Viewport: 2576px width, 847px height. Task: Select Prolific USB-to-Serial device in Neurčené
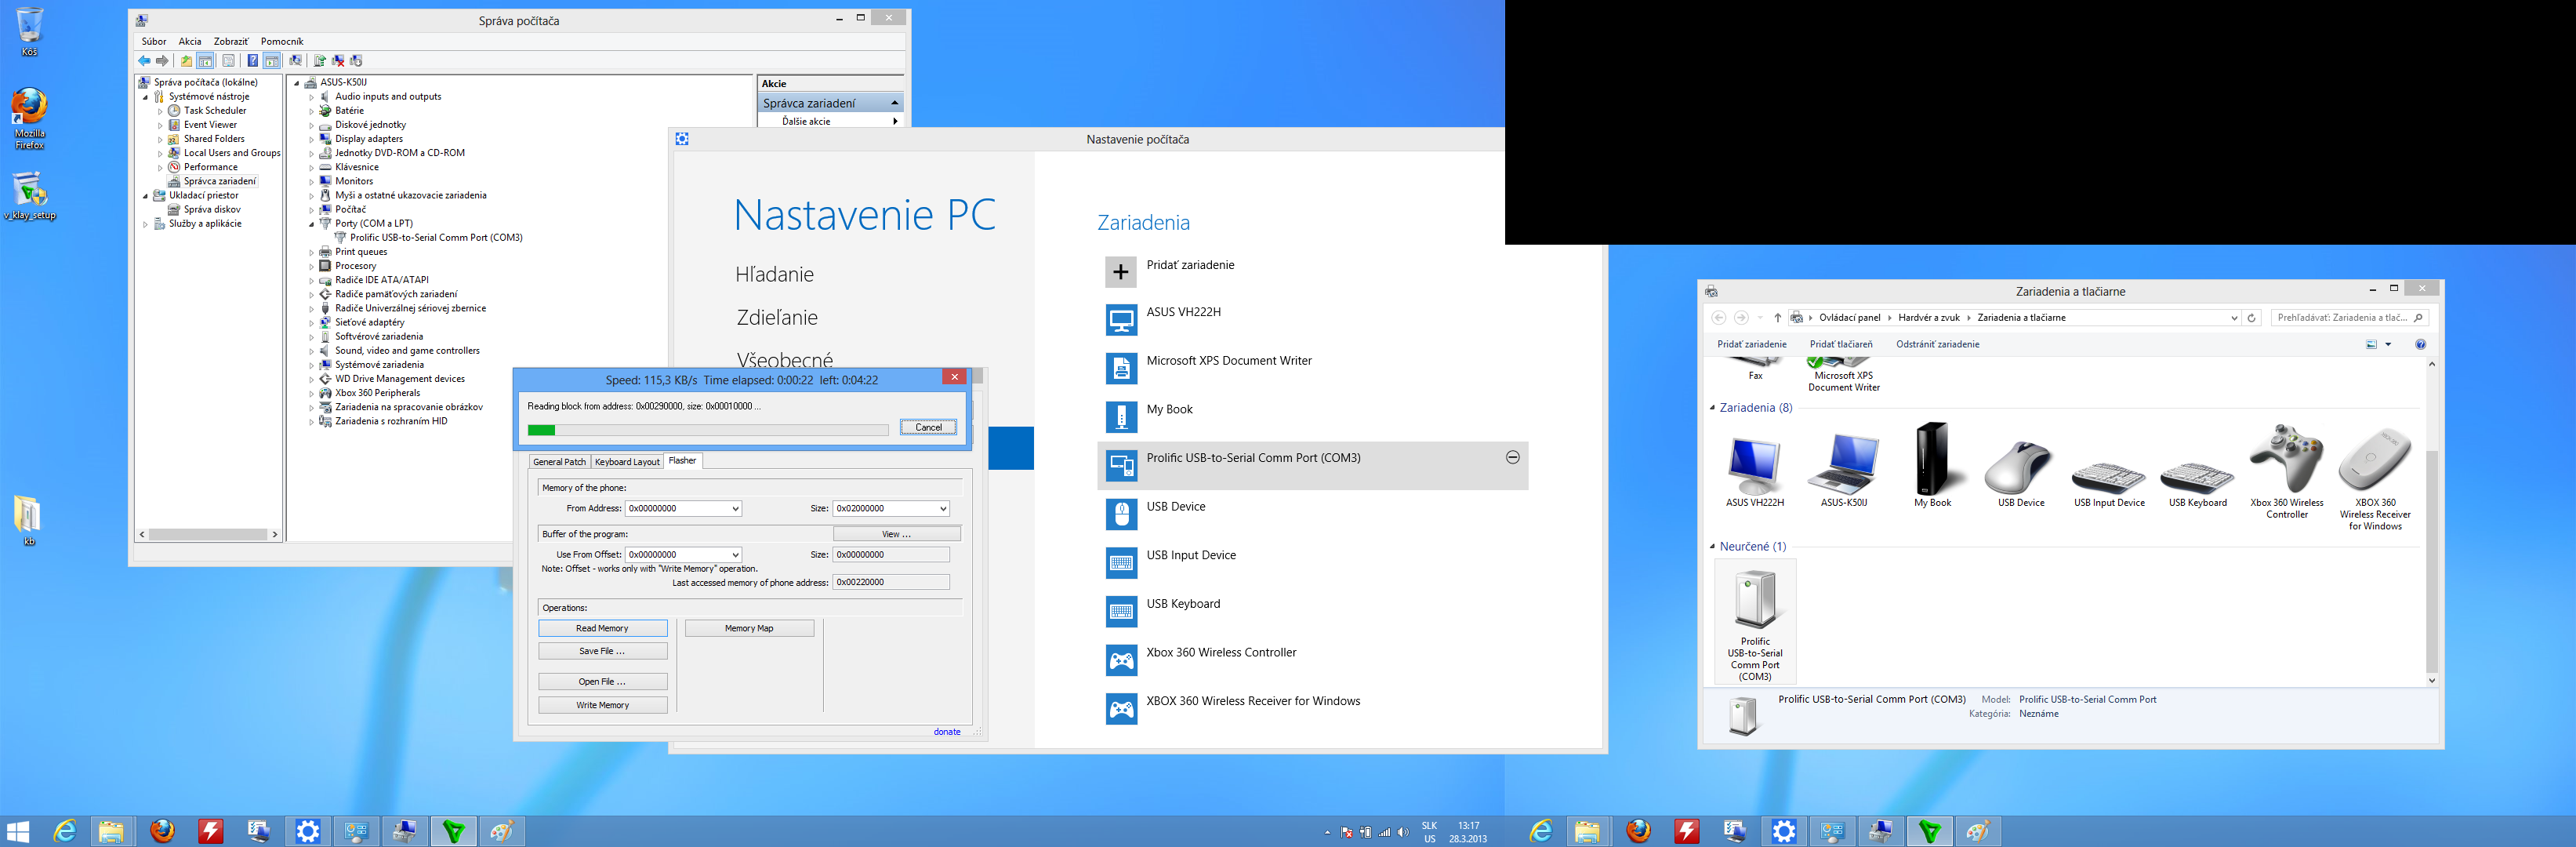[1755, 622]
